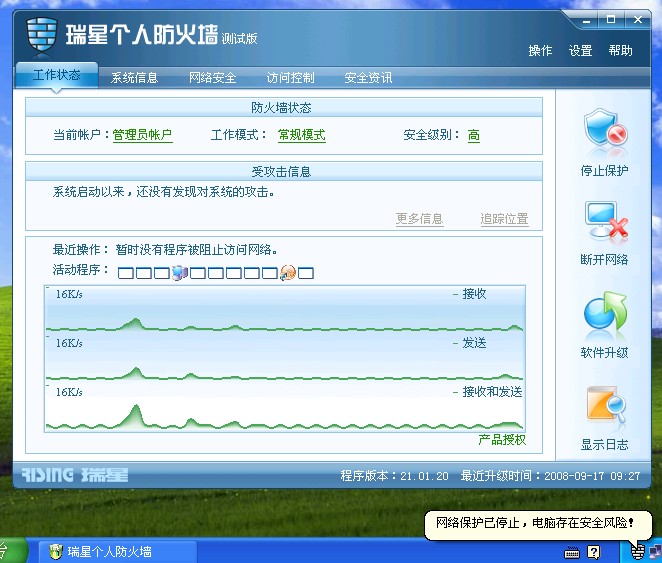The height and width of the screenshot is (563, 662).
Task: Click the 防火墙状态 section header
Action: [x=284, y=108]
